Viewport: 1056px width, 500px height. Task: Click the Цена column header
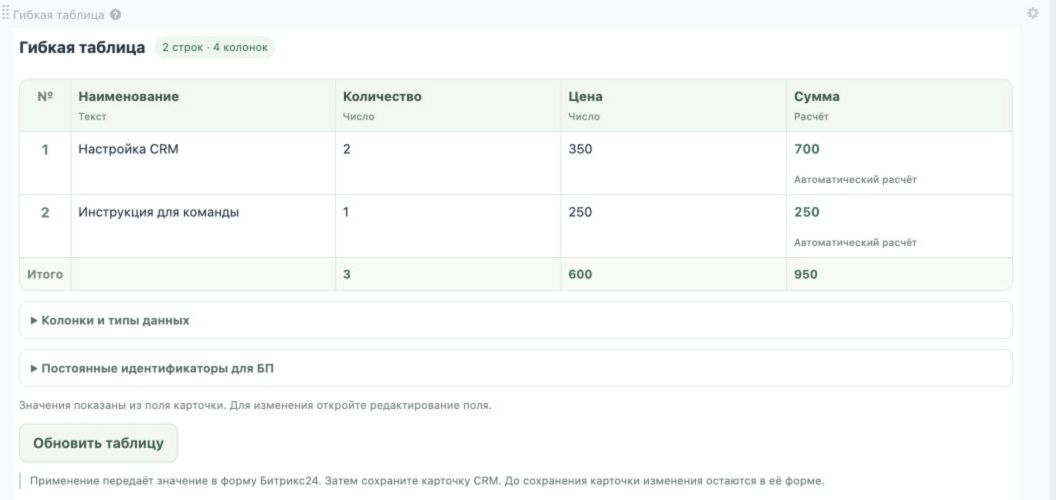(x=673, y=105)
